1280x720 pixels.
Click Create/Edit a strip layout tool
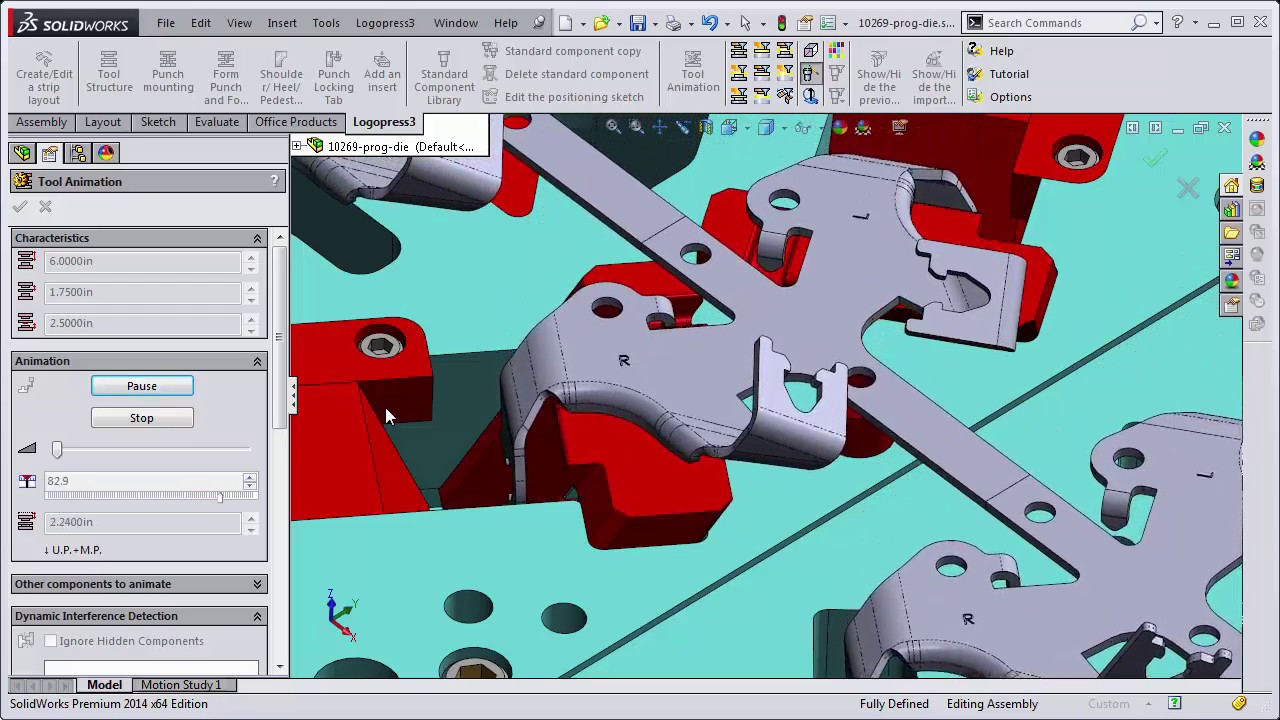pos(44,78)
